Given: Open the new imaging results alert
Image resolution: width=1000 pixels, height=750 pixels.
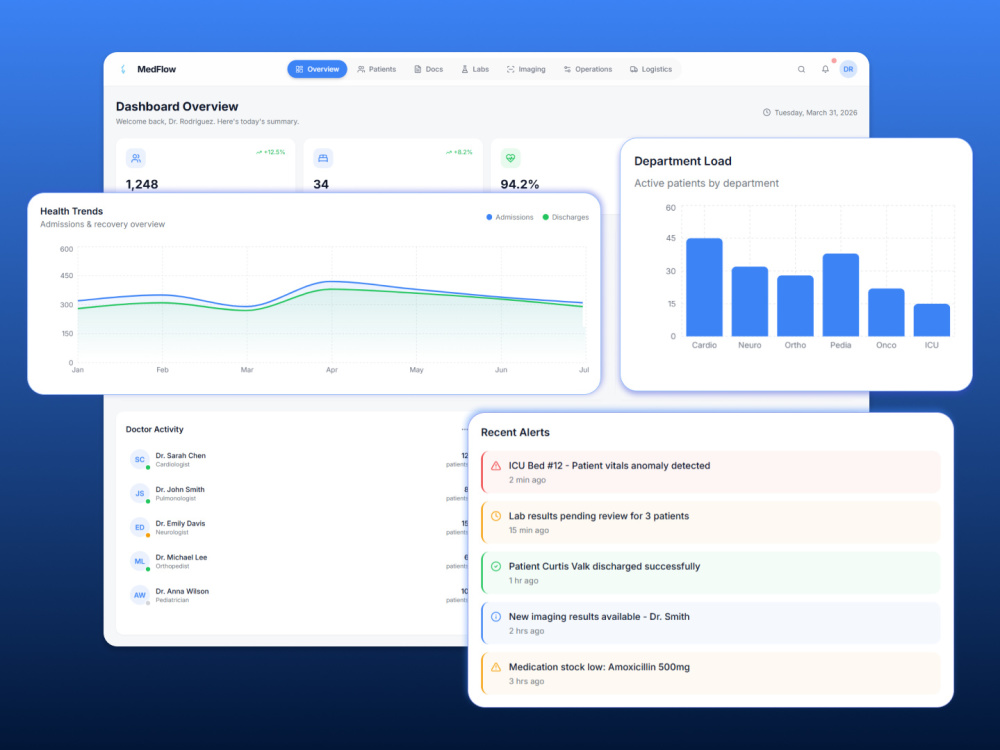Looking at the screenshot, I should pos(710,623).
